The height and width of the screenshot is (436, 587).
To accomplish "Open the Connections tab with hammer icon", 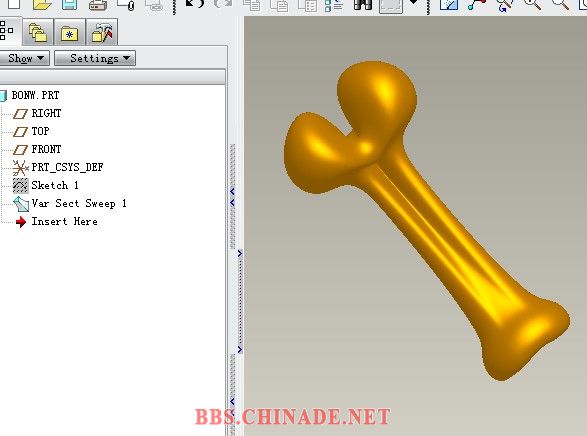I will tap(102, 33).
